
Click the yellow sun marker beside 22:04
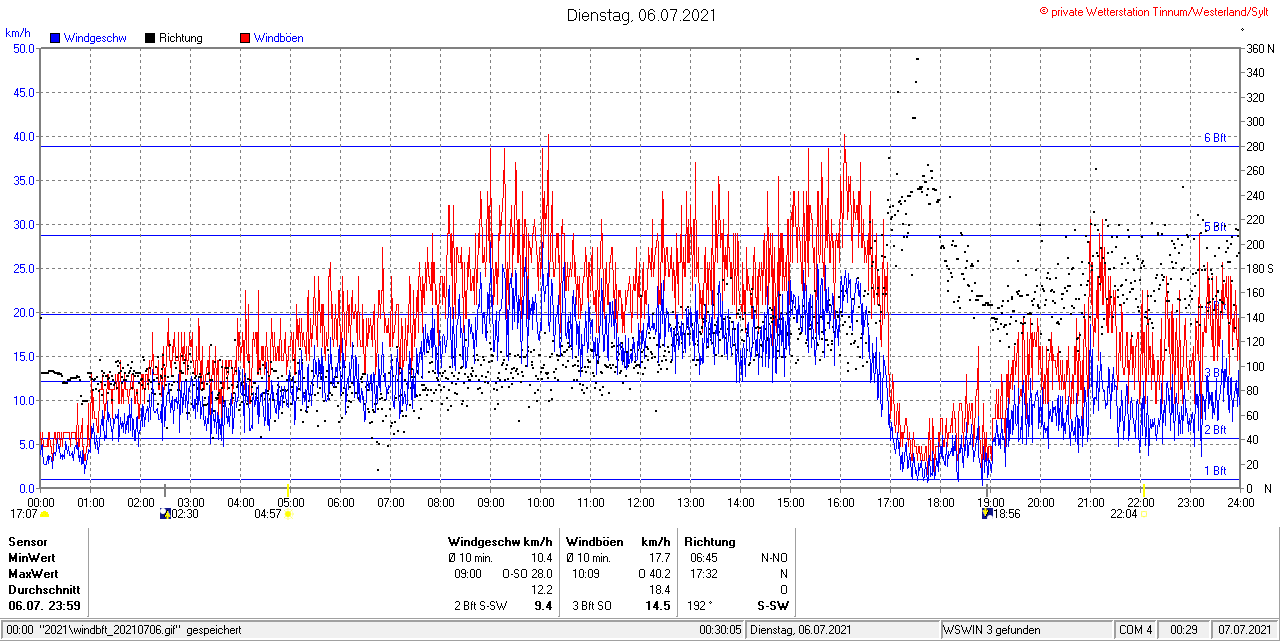pyautogui.click(x=1145, y=514)
